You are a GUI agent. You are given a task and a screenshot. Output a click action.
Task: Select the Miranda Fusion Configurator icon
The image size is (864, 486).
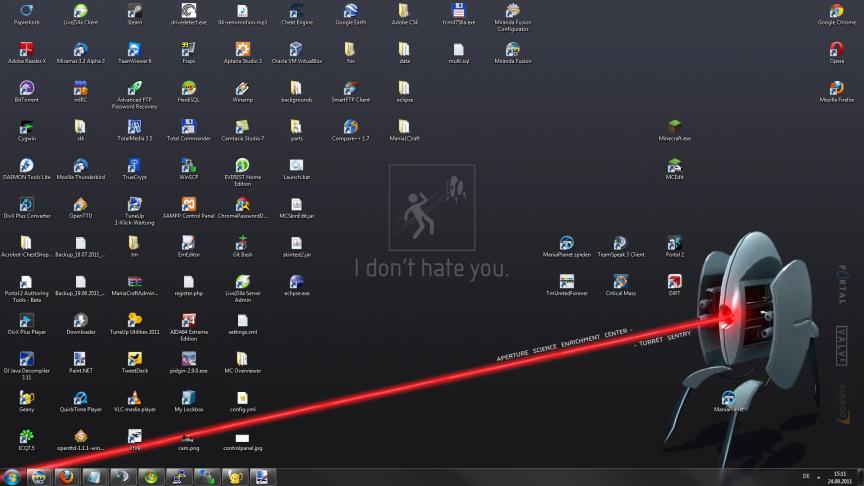click(x=512, y=18)
